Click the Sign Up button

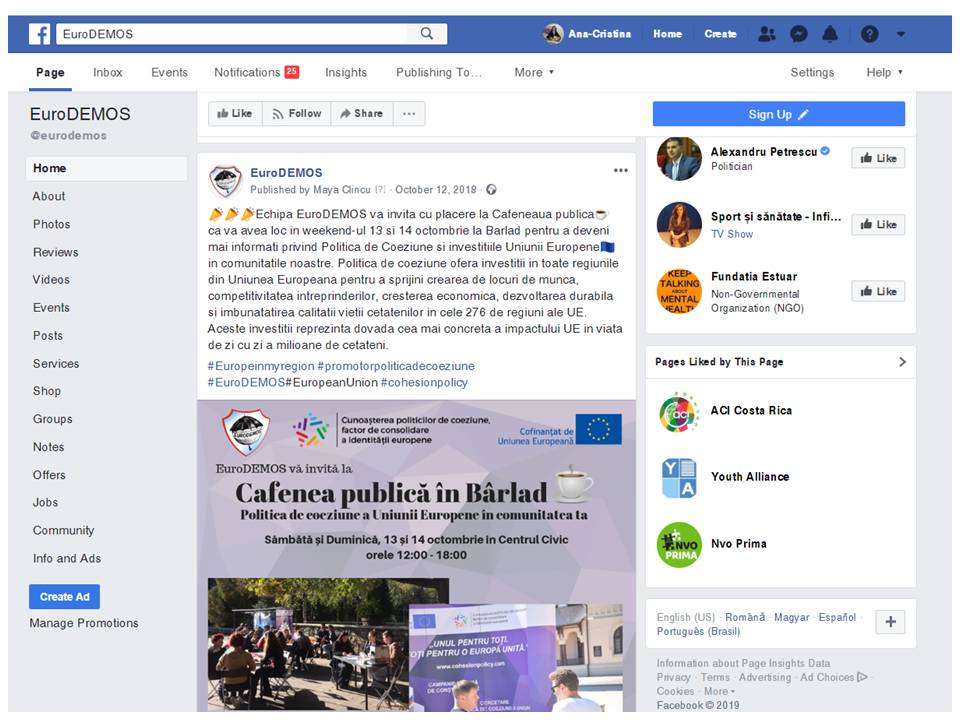pyautogui.click(x=778, y=114)
